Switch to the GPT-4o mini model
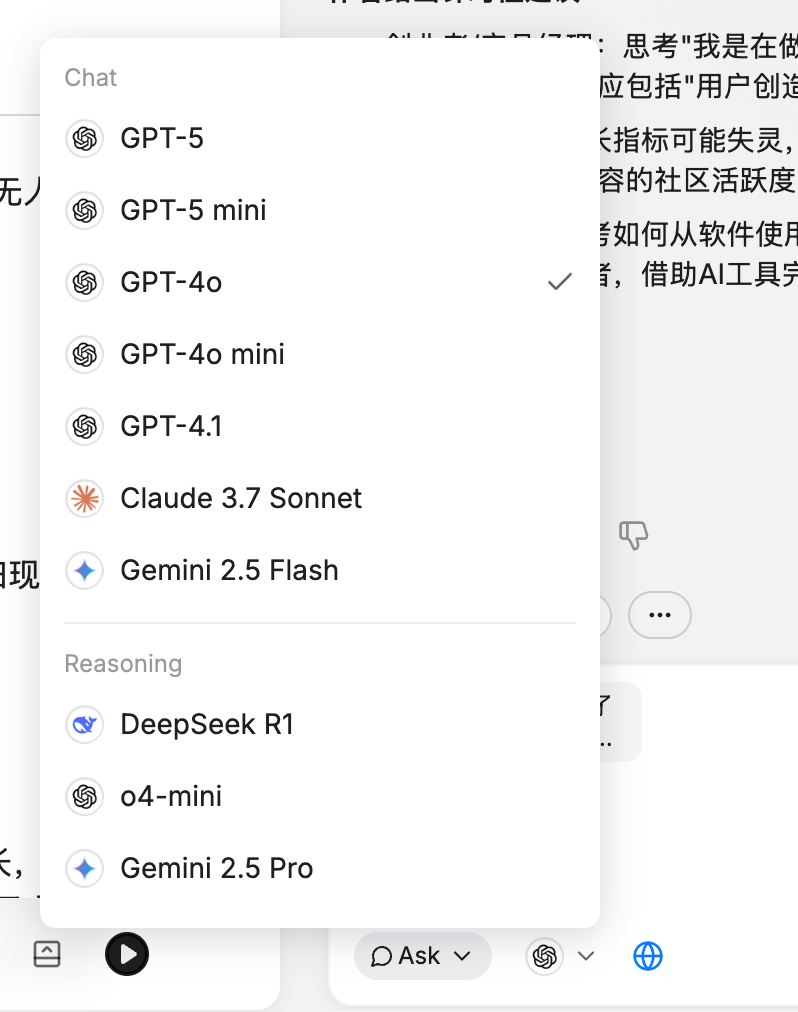Image resolution: width=798 pixels, height=1012 pixels. pos(320,354)
